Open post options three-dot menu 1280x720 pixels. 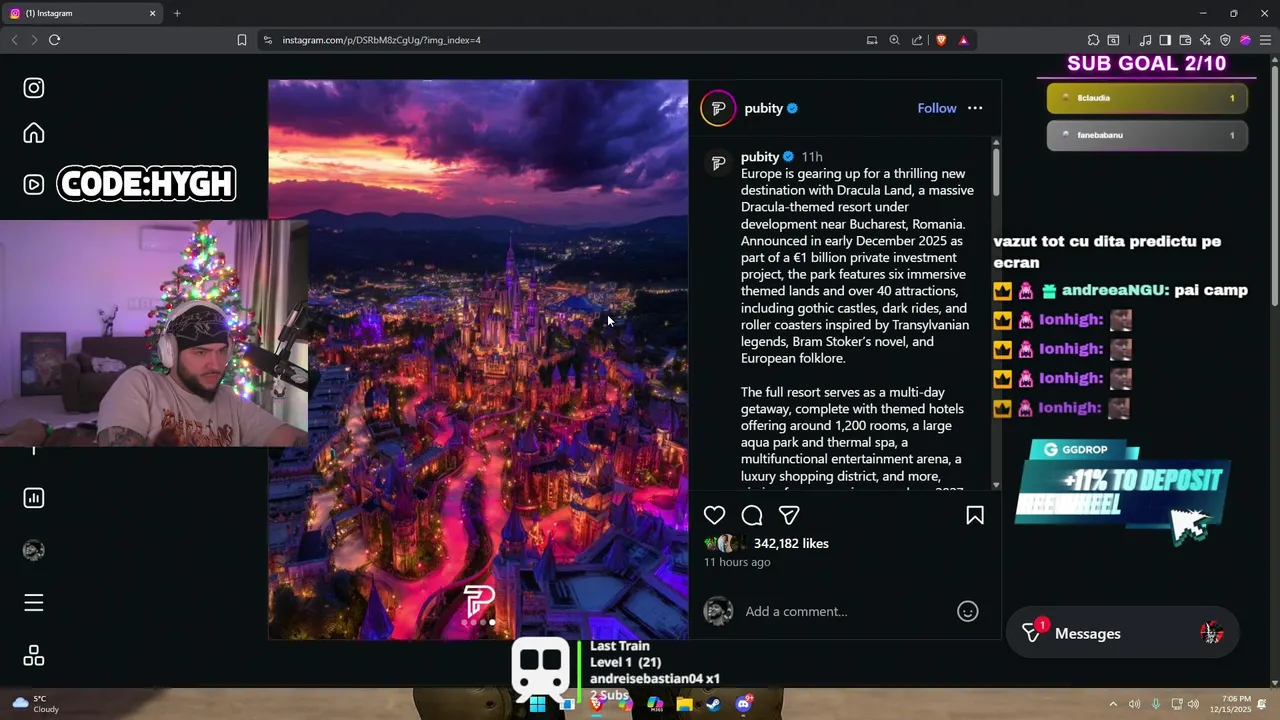(x=975, y=108)
